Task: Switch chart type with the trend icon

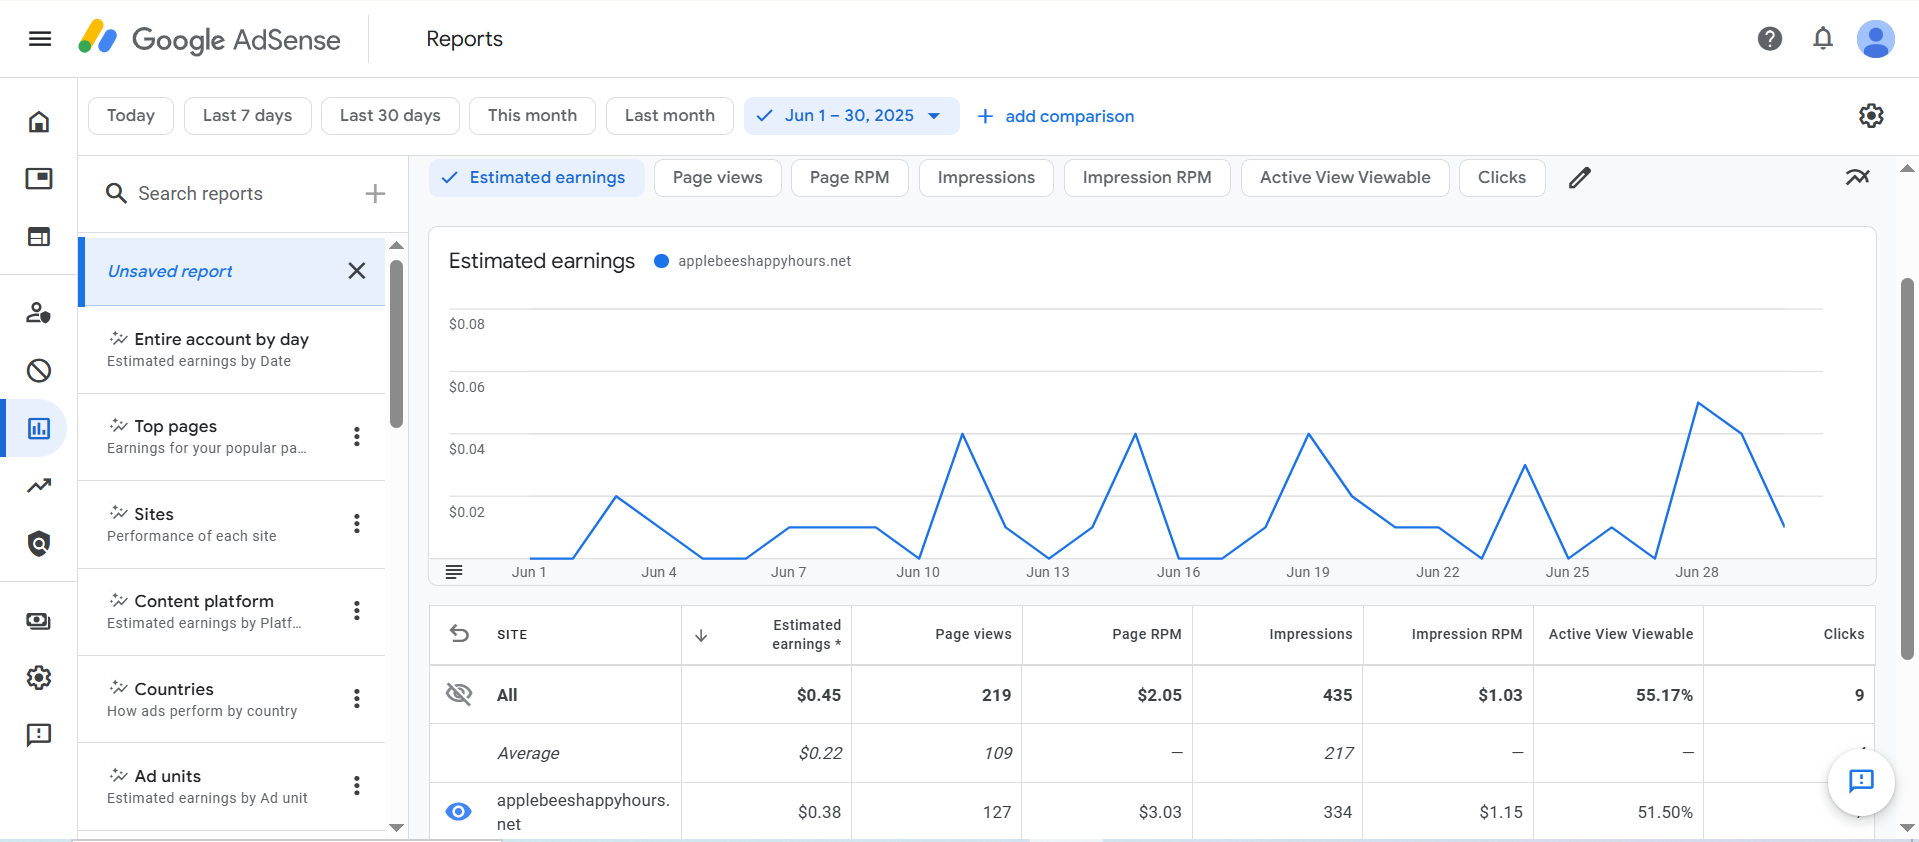Action: point(1857,177)
